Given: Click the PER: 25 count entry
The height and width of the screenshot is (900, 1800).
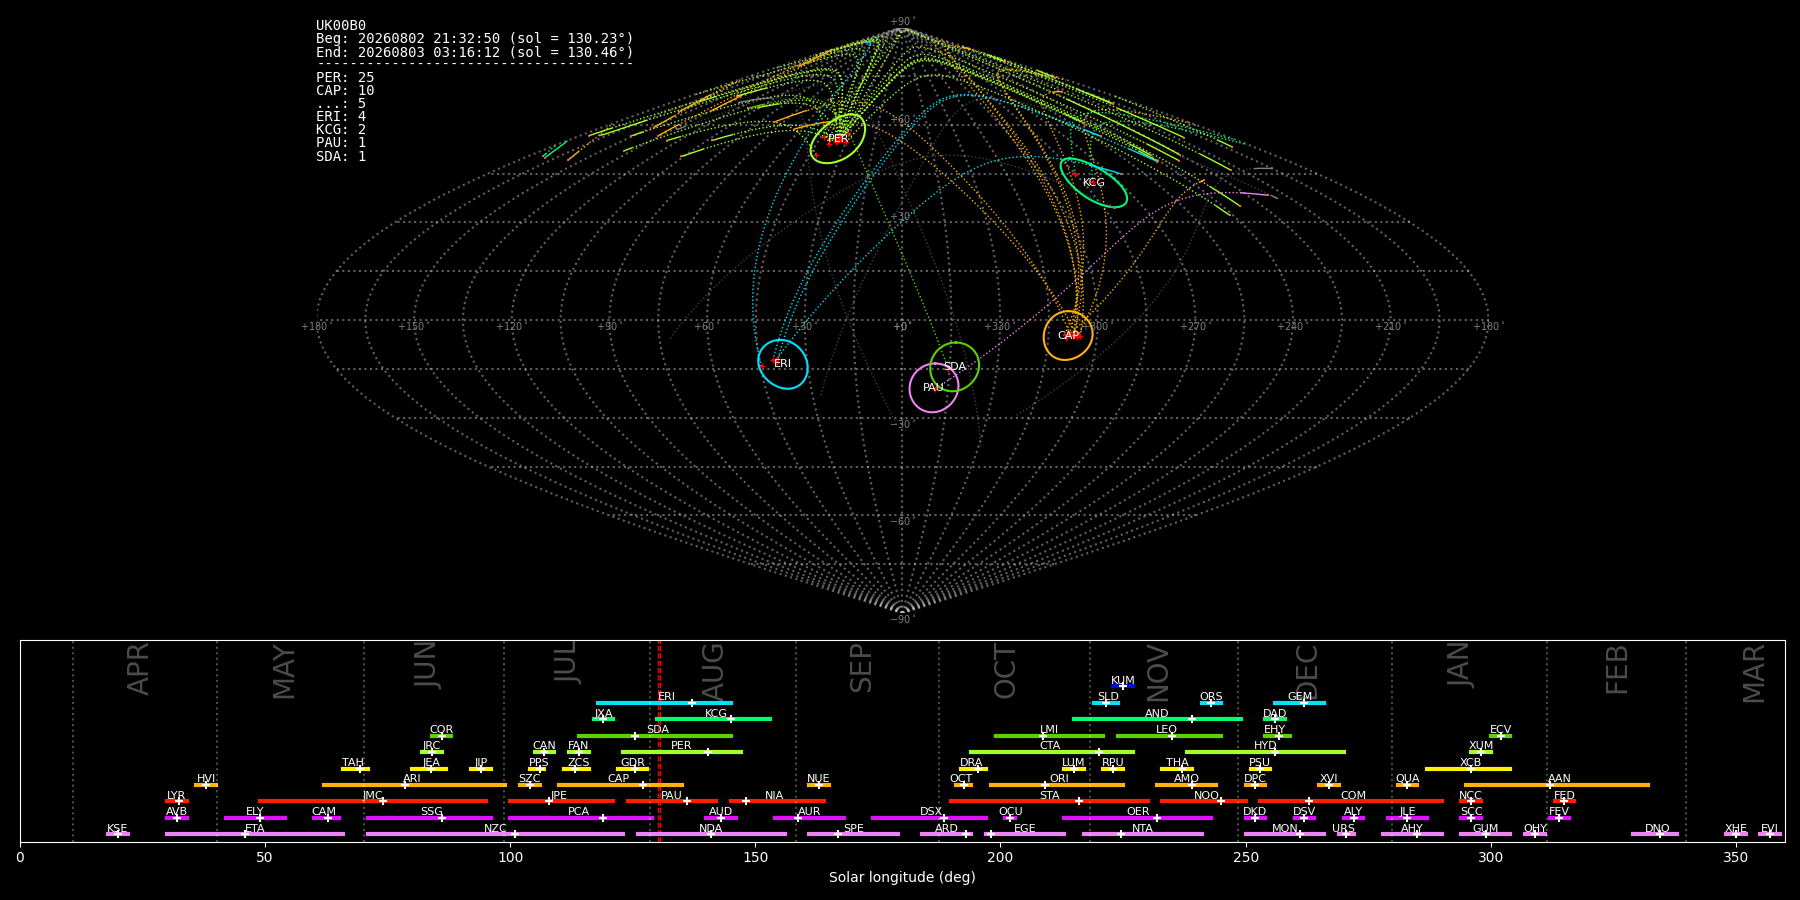Looking at the screenshot, I should [x=345, y=77].
